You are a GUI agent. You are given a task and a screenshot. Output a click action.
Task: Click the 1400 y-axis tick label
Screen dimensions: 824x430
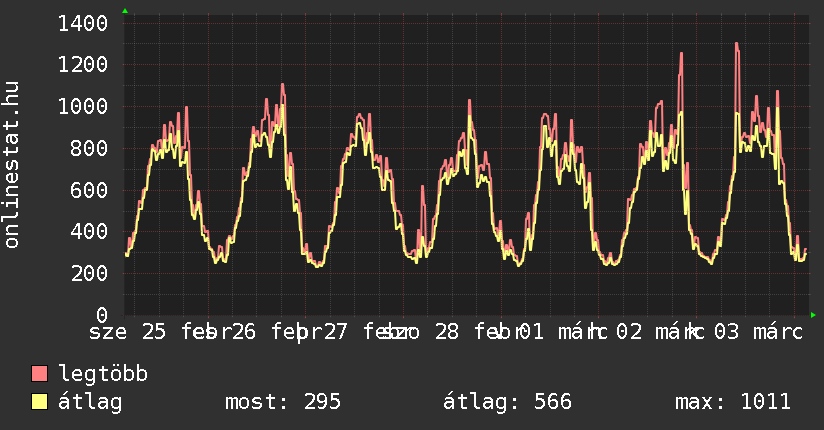pos(83,23)
